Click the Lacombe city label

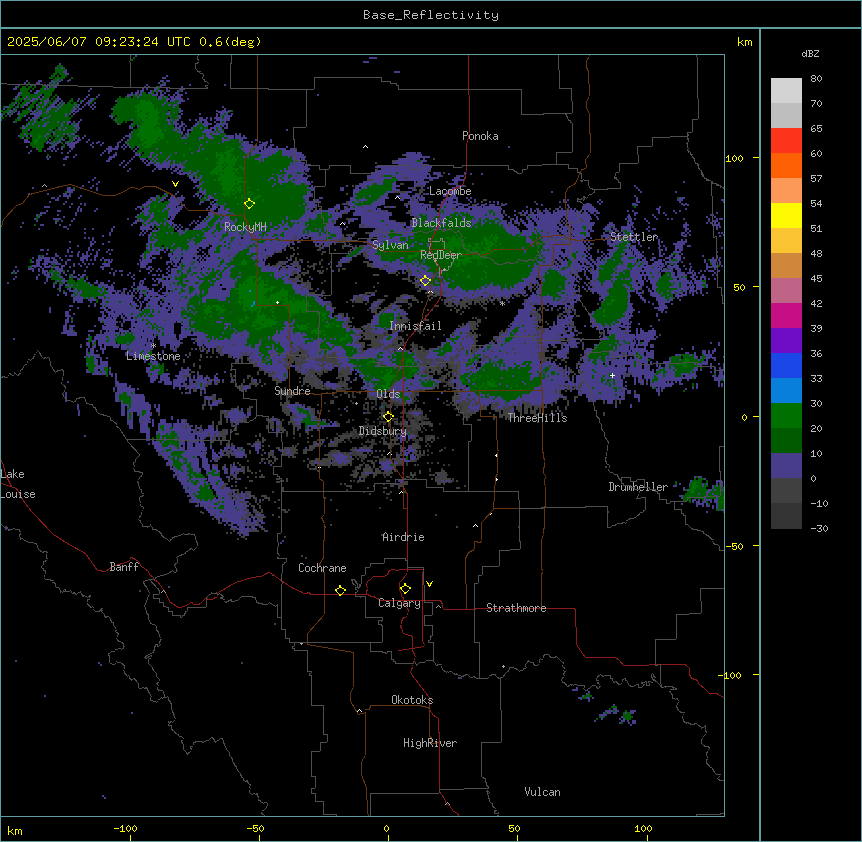pyautogui.click(x=450, y=191)
